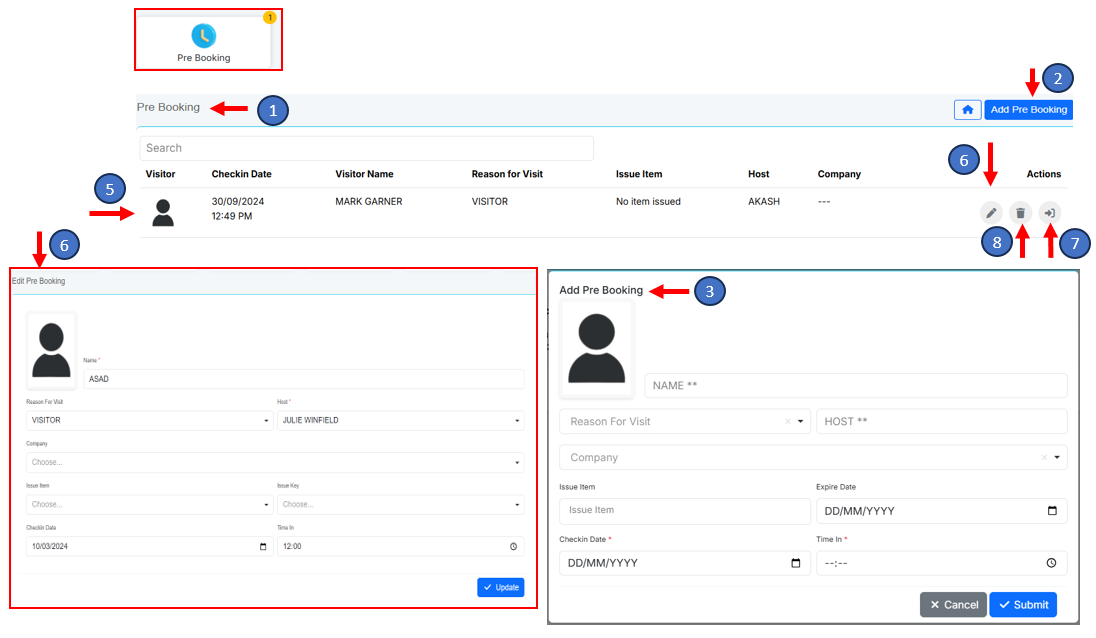
Task: Click the Update button in Edit form
Action: [500, 588]
